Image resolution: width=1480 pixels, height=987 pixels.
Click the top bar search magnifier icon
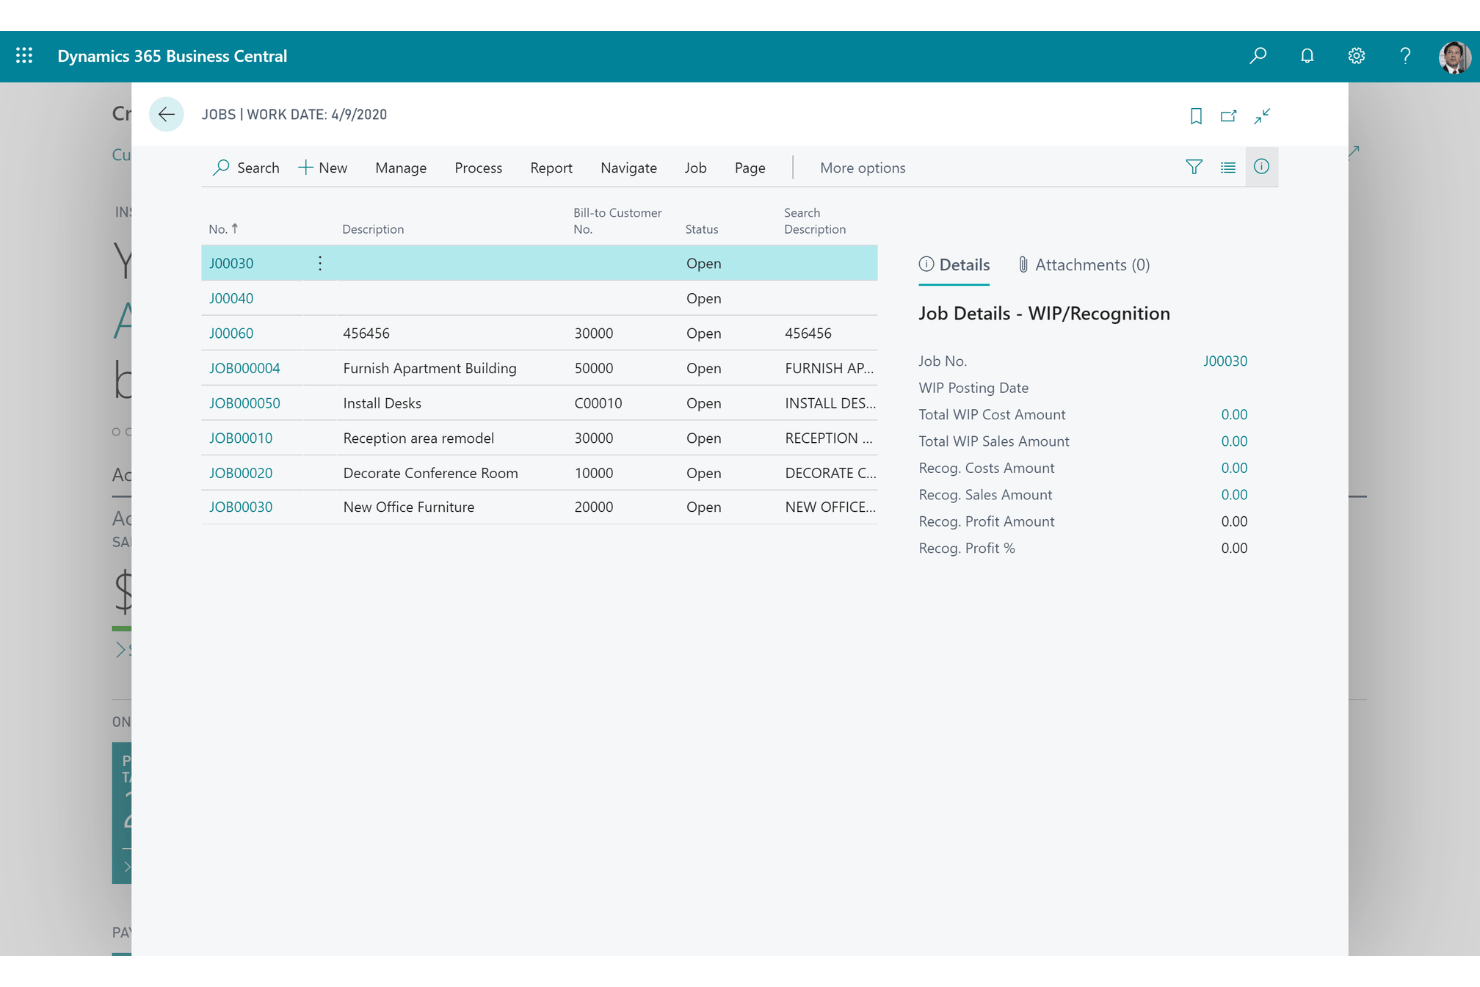click(1258, 56)
